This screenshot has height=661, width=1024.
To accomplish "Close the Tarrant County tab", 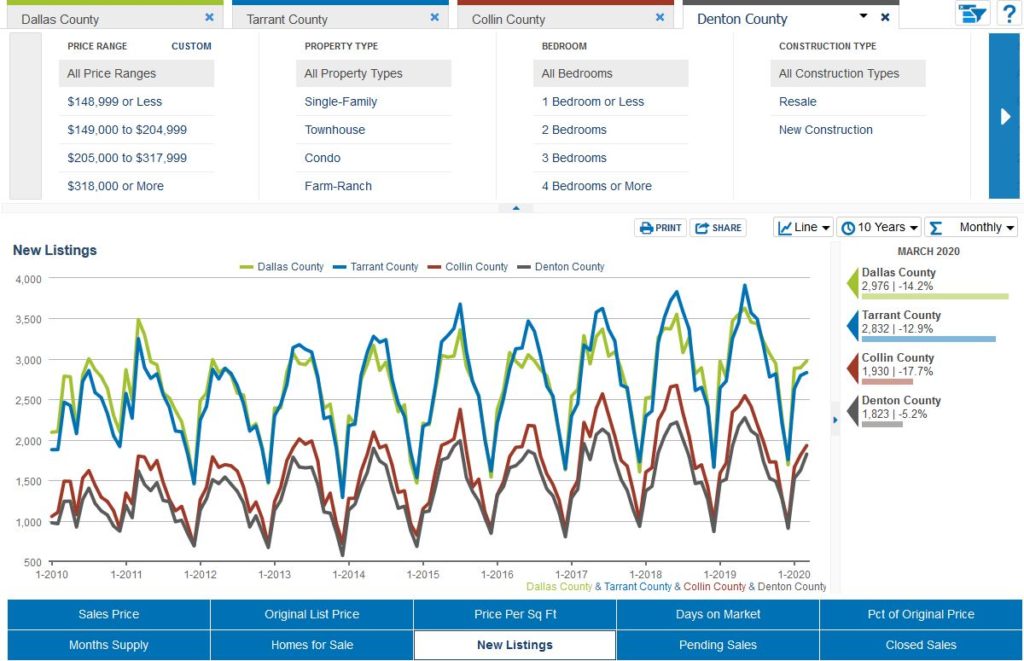I will (434, 18).
